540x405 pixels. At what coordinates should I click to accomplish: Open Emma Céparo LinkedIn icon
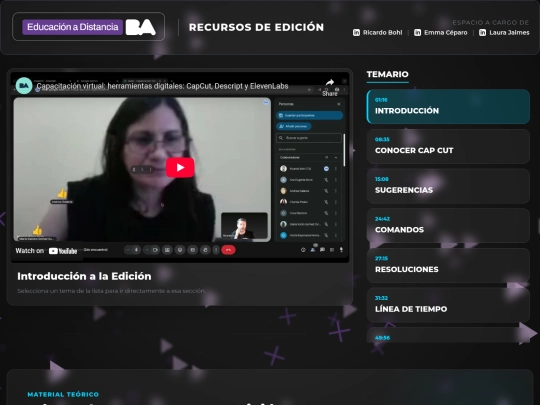tap(417, 32)
